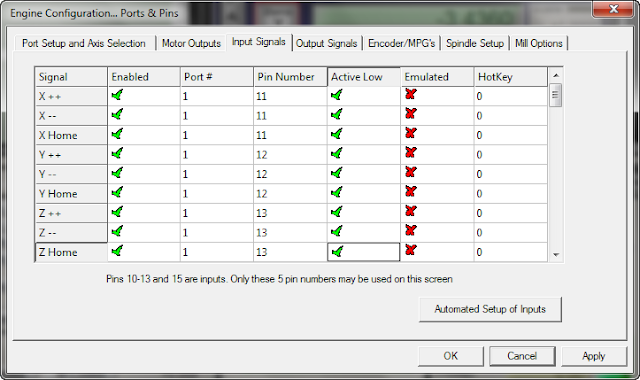
Task: Click Emulated red X for X ++ row
Action: (411, 94)
